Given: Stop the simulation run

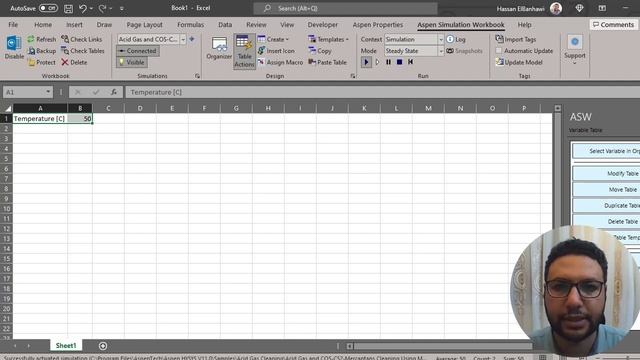Looking at the screenshot, I should coord(400,62).
